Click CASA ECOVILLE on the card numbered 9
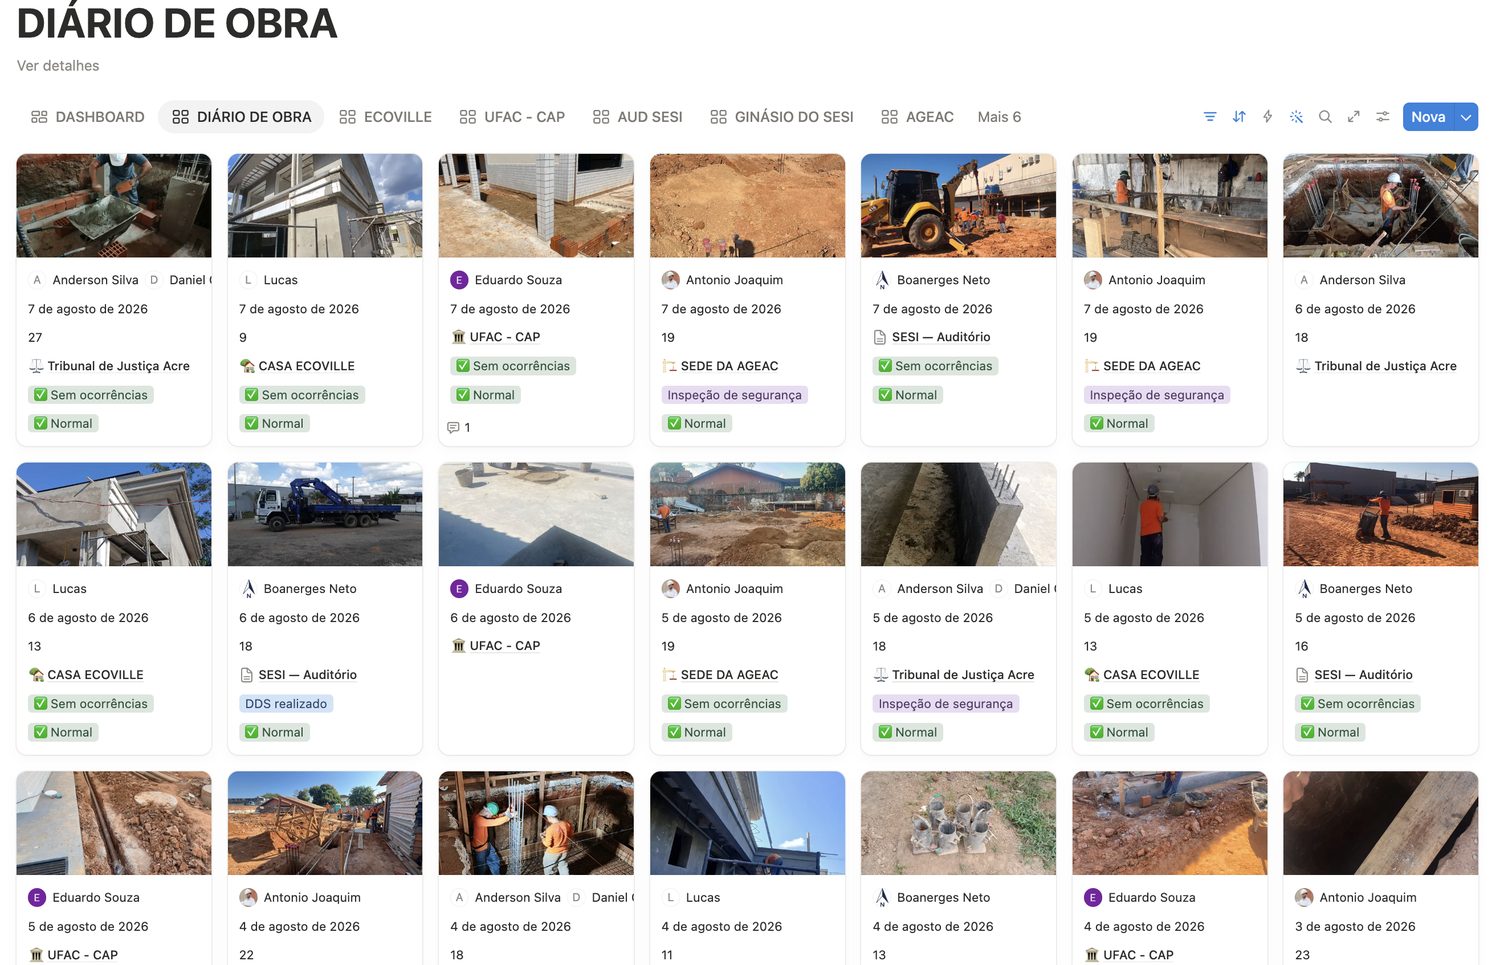Viewport: 1500px width, 965px height. pyautogui.click(x=307, y=366)
